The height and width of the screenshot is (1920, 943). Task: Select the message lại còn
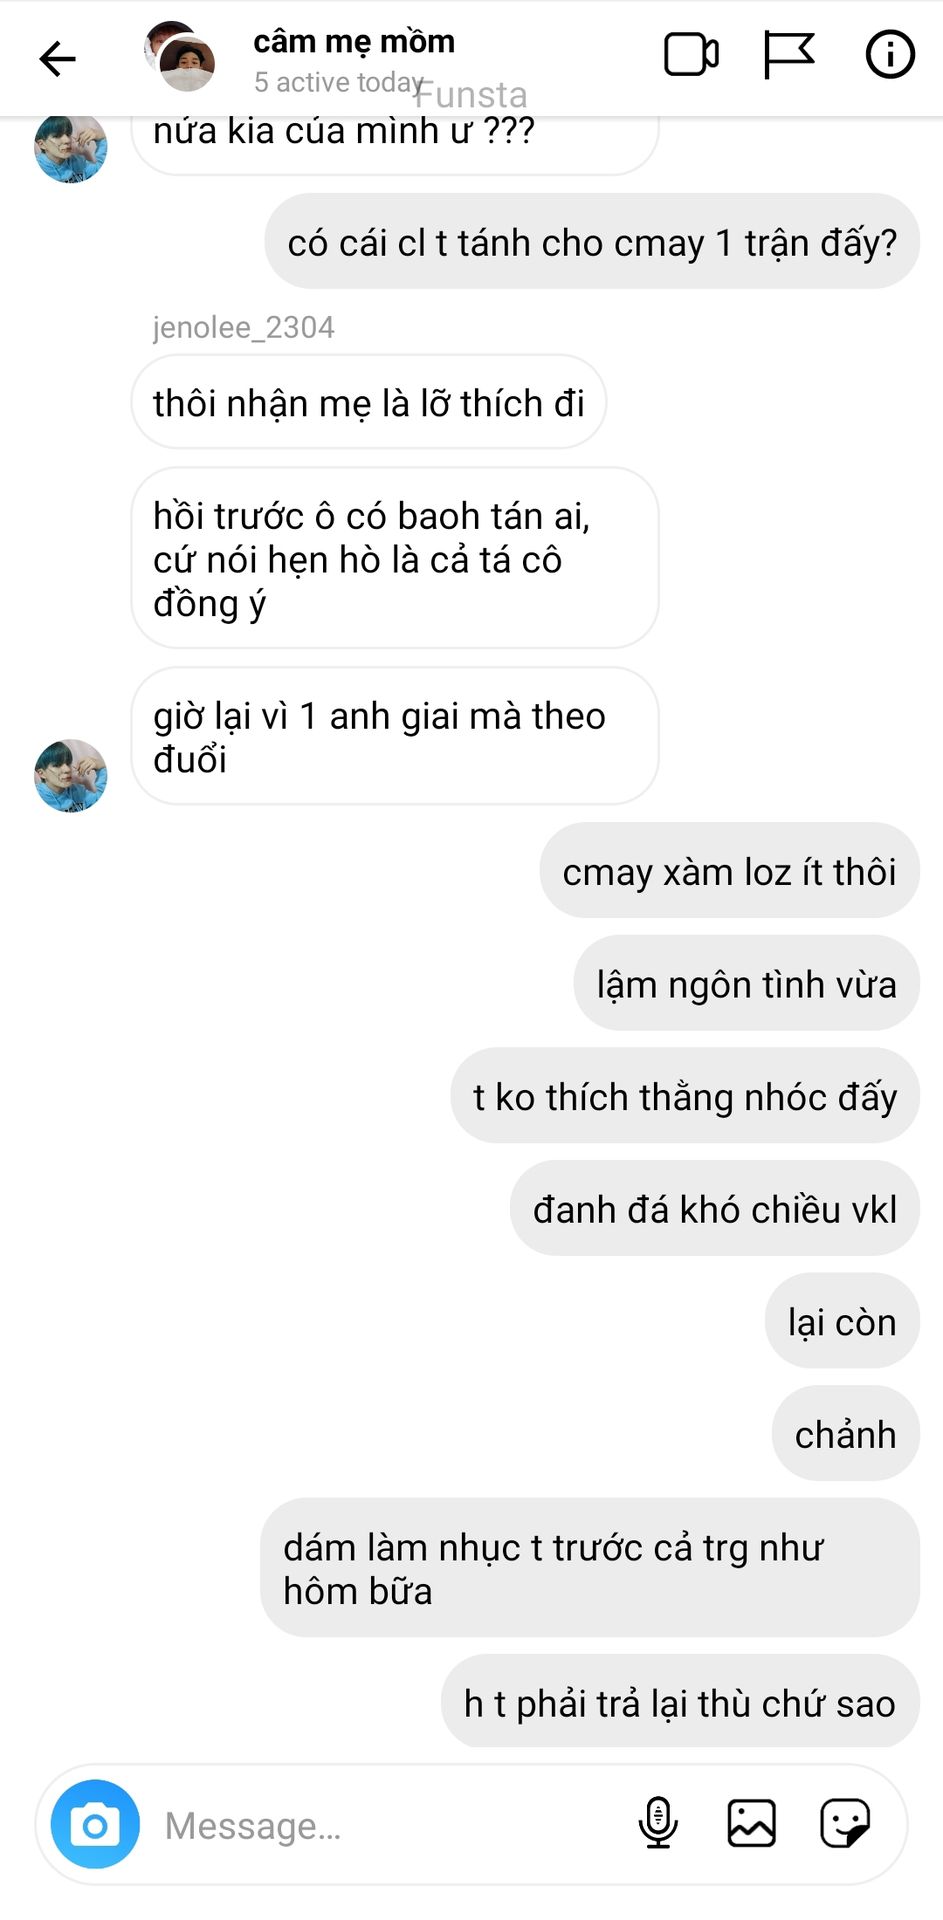click(x=842, y=1321)
